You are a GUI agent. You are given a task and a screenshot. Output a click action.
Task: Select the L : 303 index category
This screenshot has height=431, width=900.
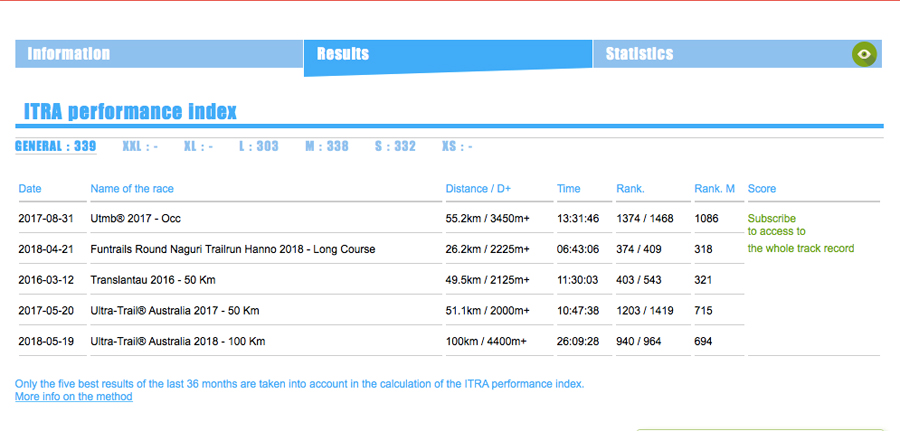pyautogui.click(x=258, y=146)
